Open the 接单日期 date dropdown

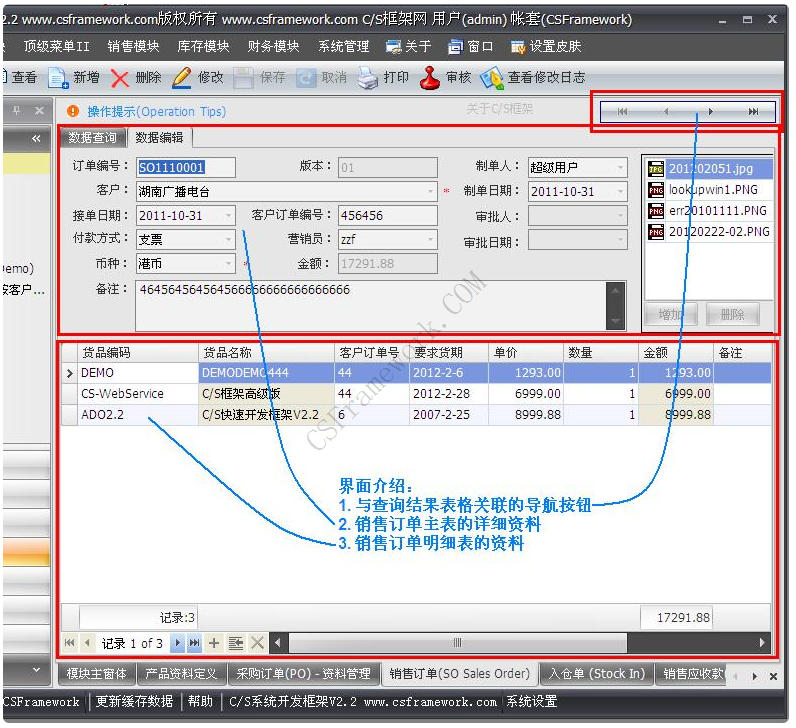(228, 216)
